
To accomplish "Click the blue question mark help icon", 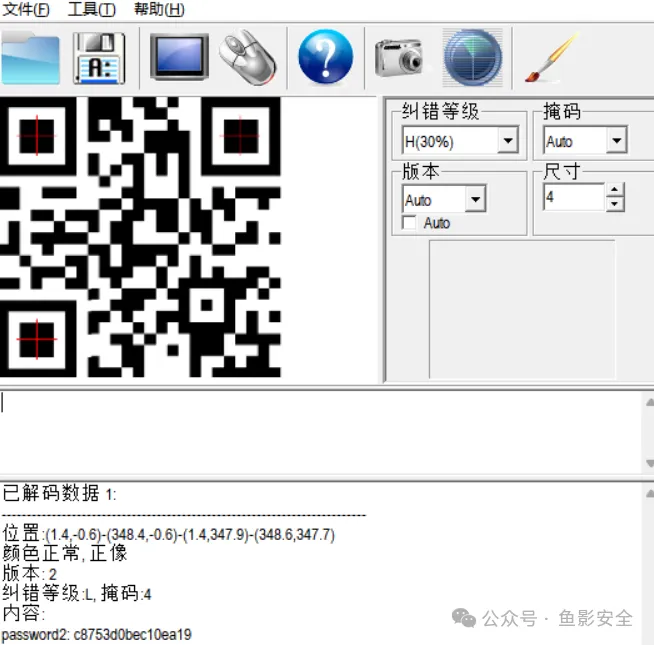I will 326,57.
